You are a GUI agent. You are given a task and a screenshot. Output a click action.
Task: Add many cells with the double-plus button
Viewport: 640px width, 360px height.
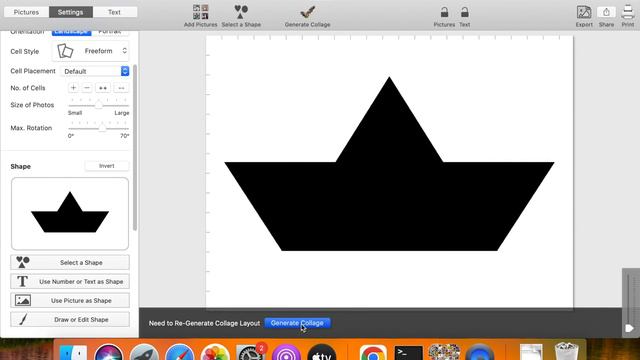[103, 88]
